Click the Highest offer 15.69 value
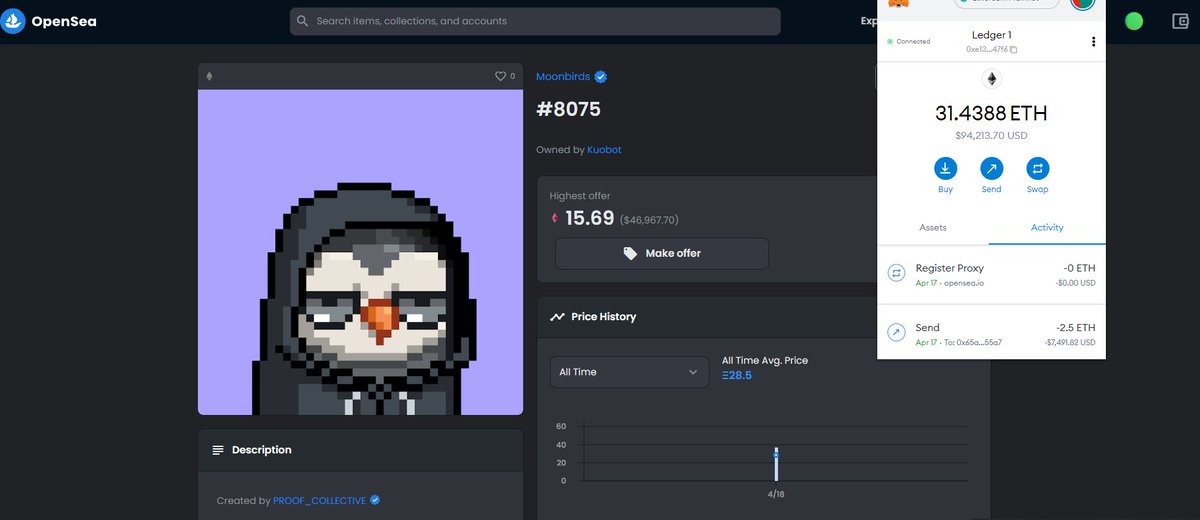Image resolution: width=1200 pixels, height=520 pixels. [589, 218]
